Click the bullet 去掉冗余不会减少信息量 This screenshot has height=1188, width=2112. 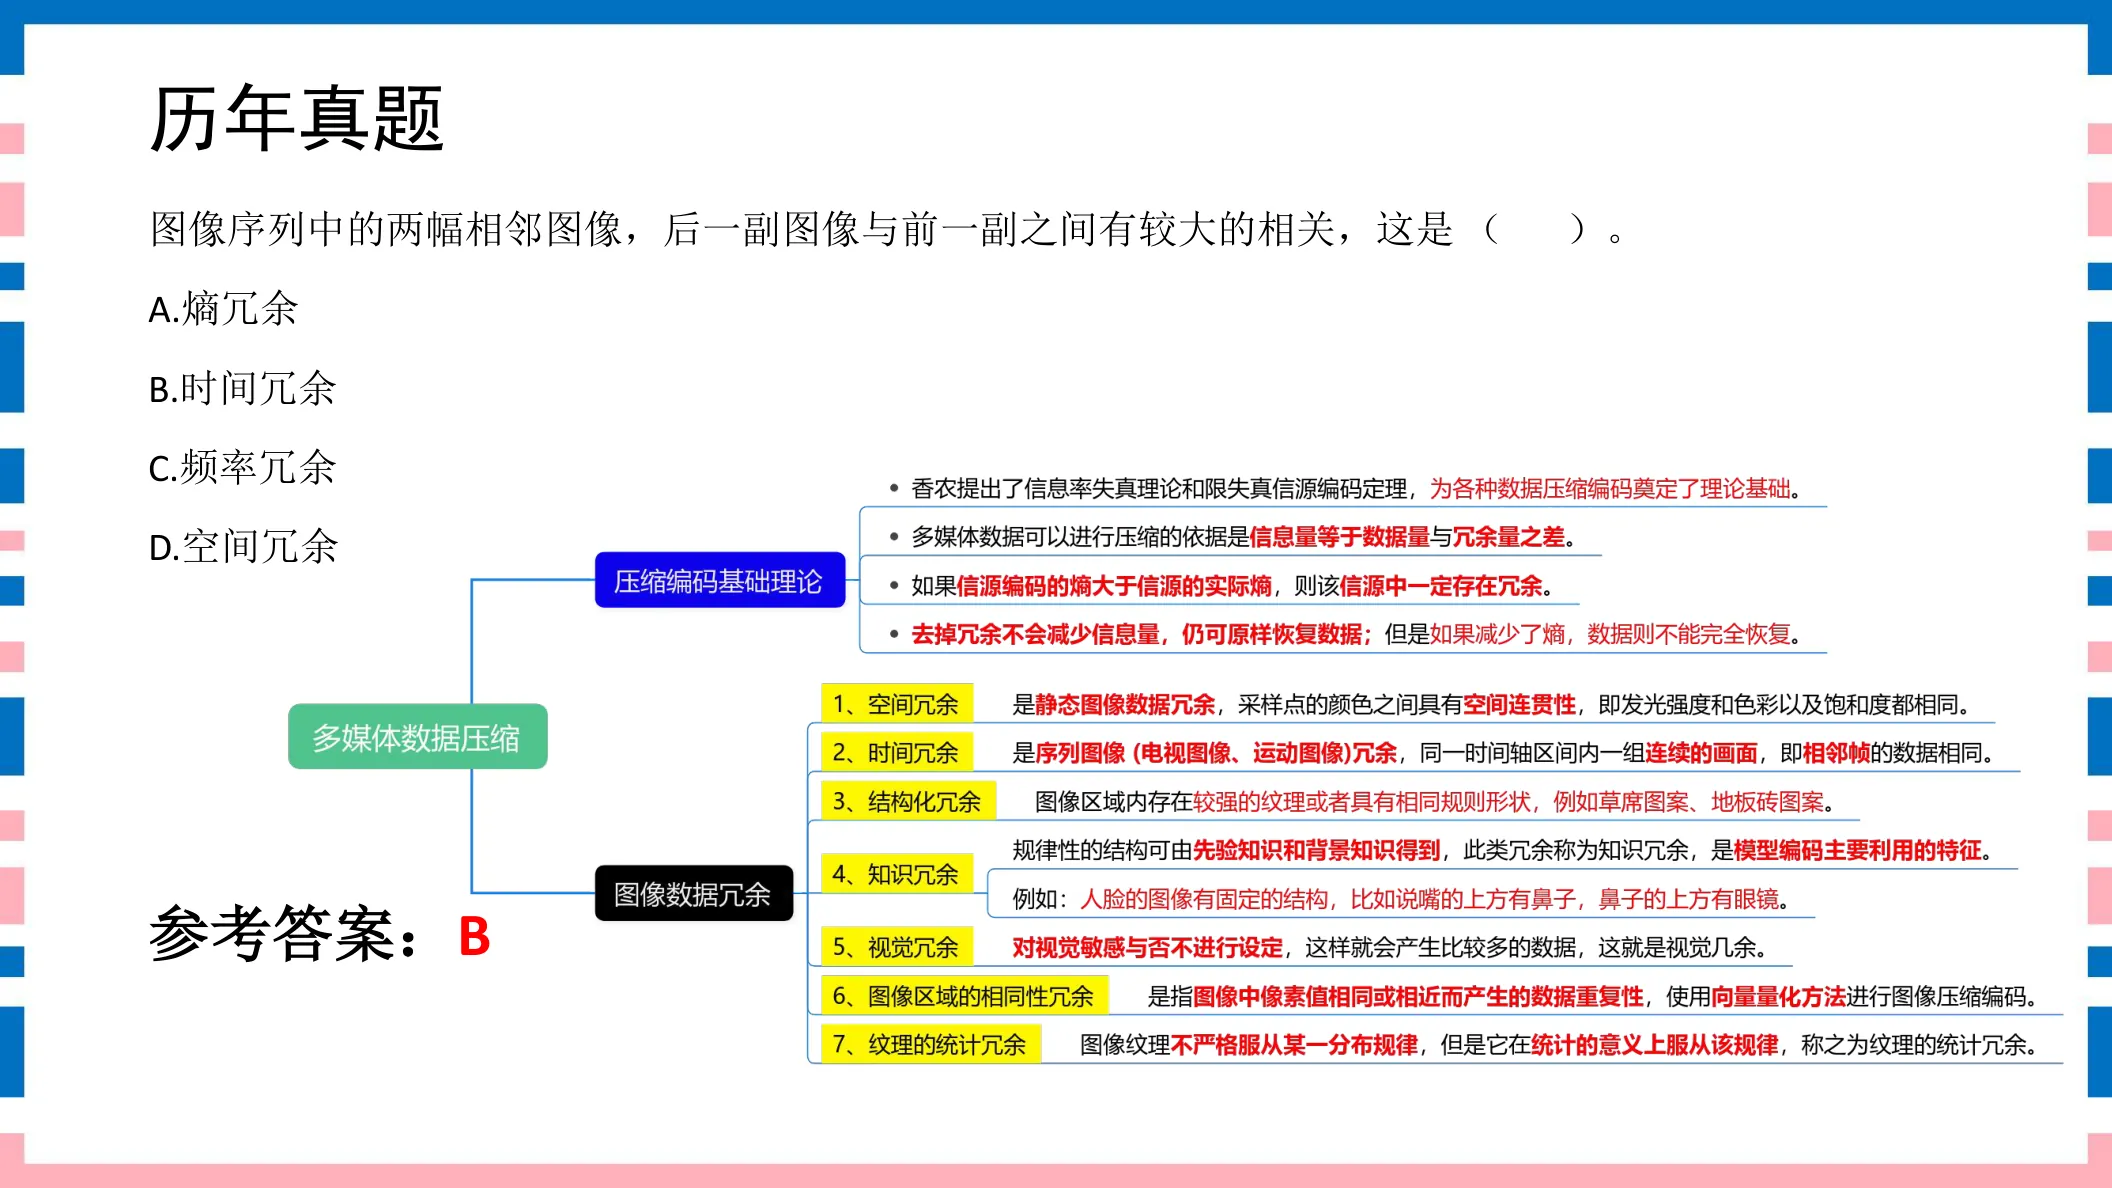pyautogui.click(x=1345, y=634)
